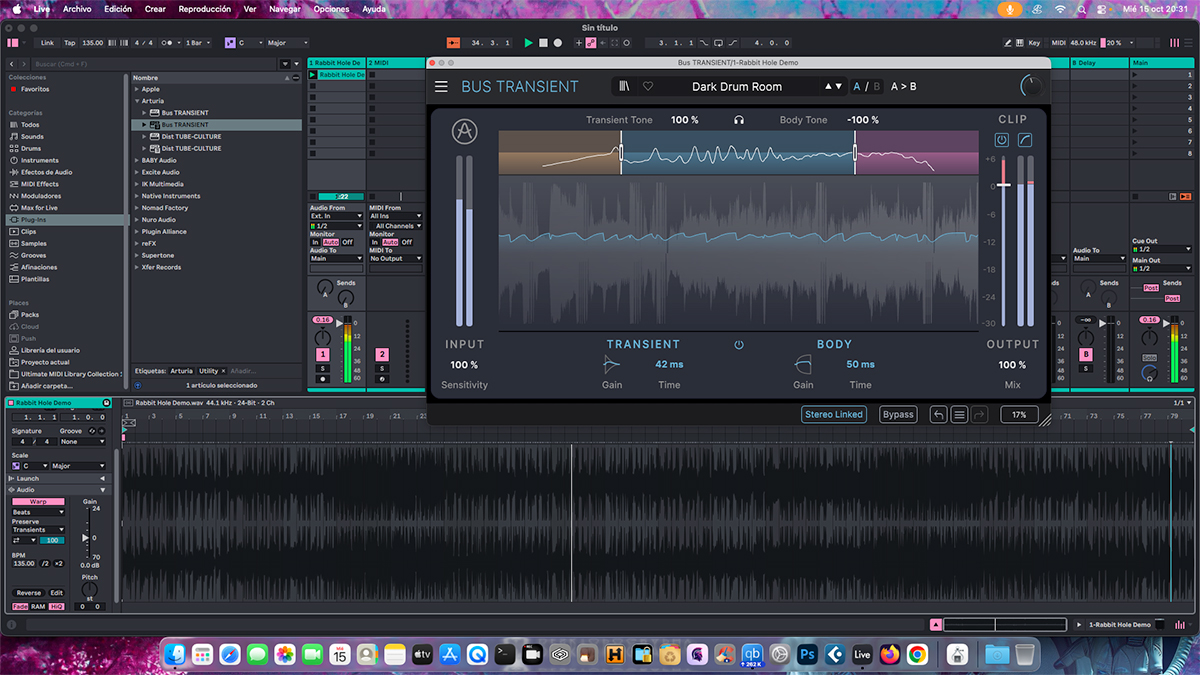Favorite the Dark Drum Room preset
The width and height of the screenshot is (1200, 675).
(x=648, y=87)
